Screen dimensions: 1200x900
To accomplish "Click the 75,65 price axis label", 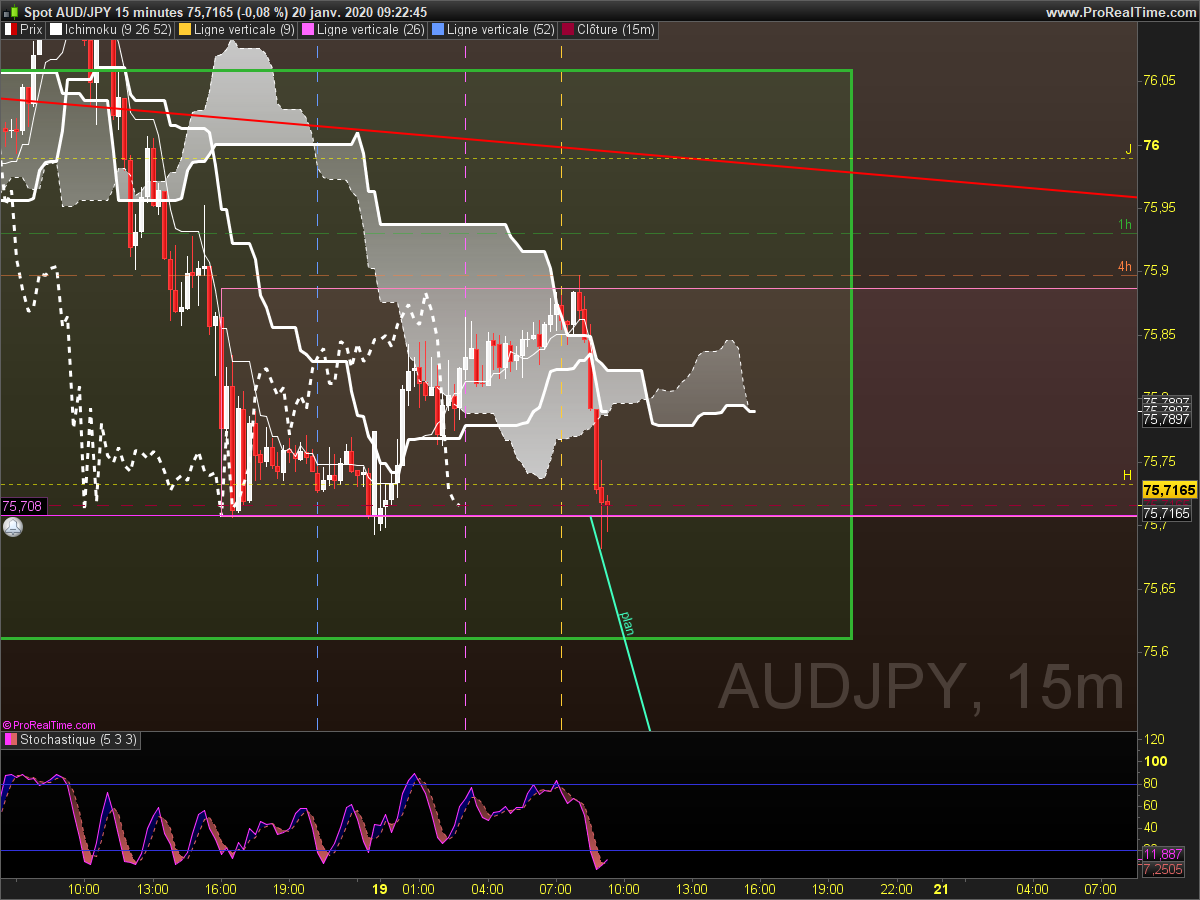I will pos(1159,589).
